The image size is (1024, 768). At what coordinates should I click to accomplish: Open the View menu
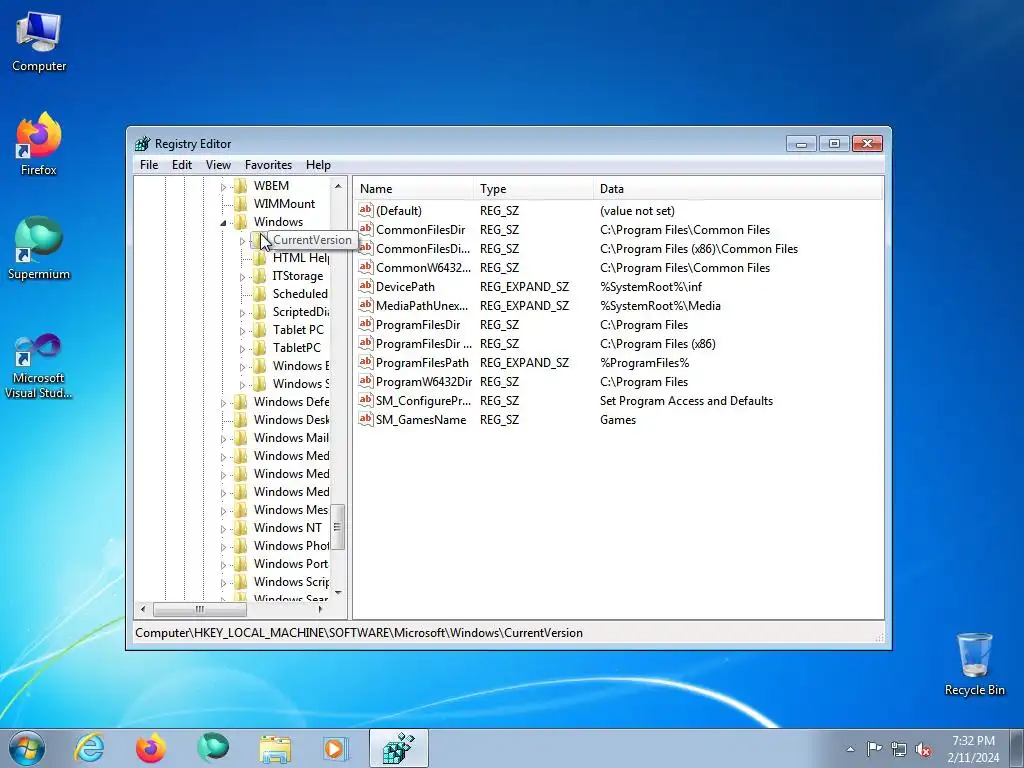[x=218, y=165]
